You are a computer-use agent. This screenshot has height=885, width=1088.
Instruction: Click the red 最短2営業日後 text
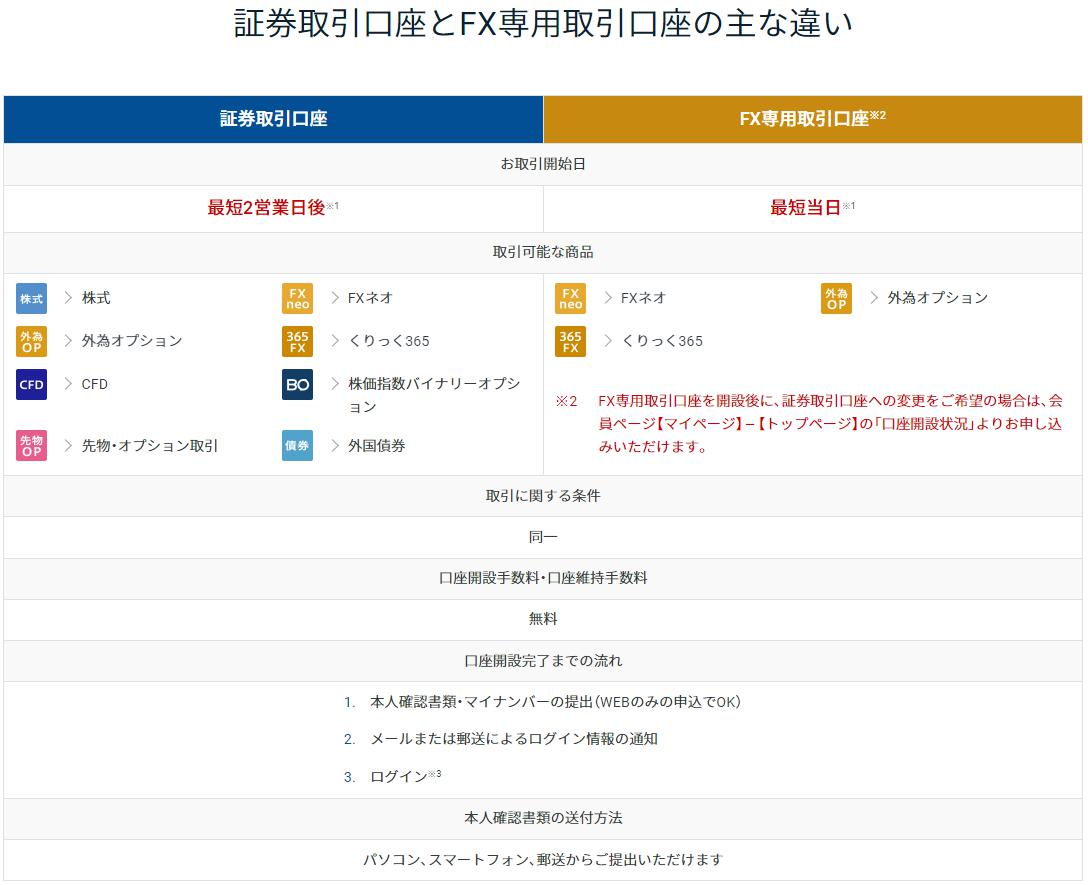pyautogui.click(x=266, y=208)
